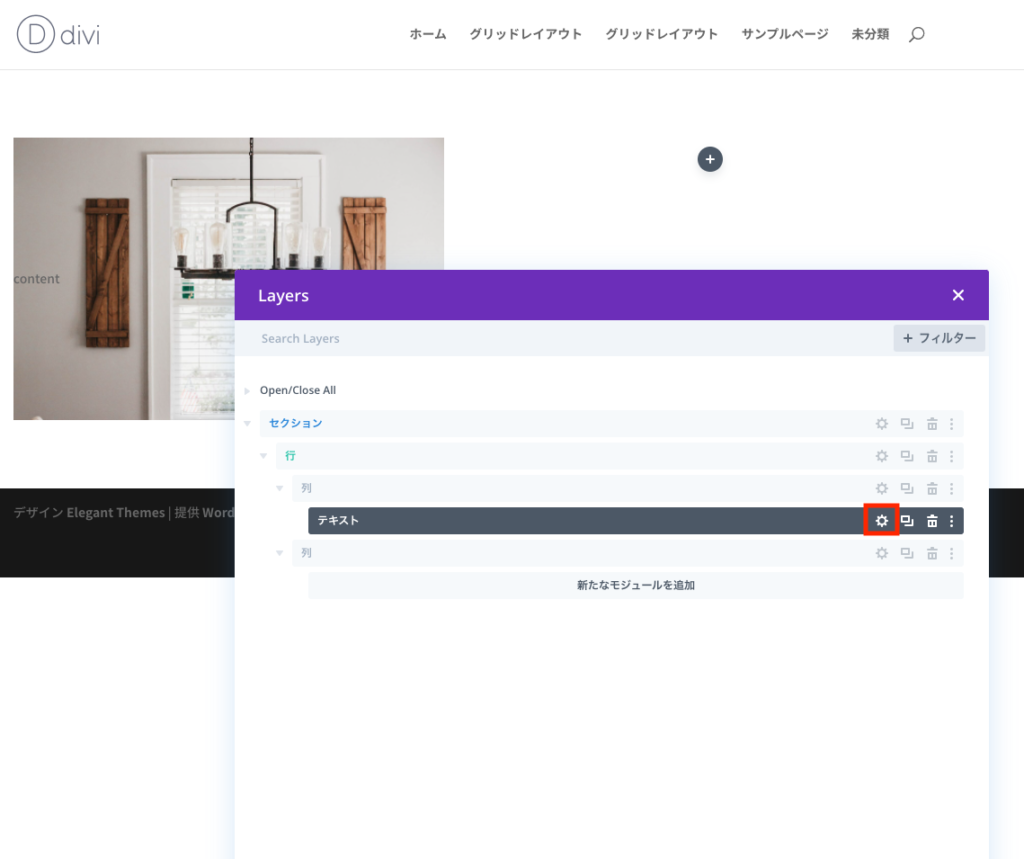Open the サンプルページ menu item
Screen dimensions: 1024x859
[784, 34]
